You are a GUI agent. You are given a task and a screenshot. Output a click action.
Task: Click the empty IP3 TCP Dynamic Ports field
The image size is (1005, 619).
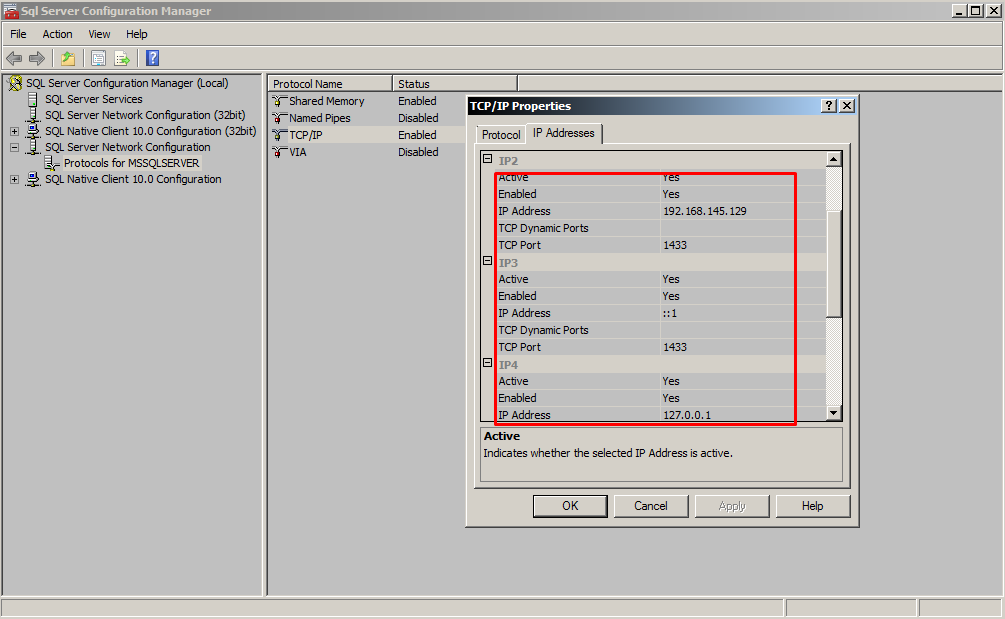pos(743,330)
